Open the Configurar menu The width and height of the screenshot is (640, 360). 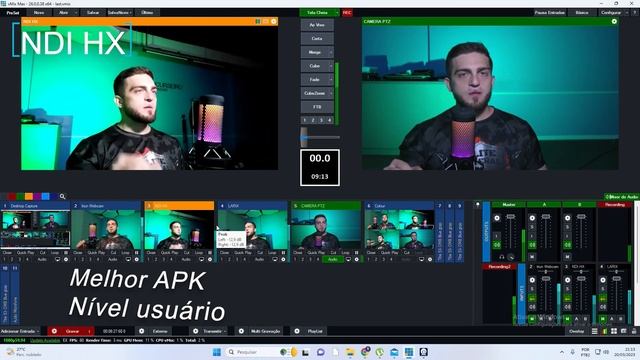[x=611, y=13]
